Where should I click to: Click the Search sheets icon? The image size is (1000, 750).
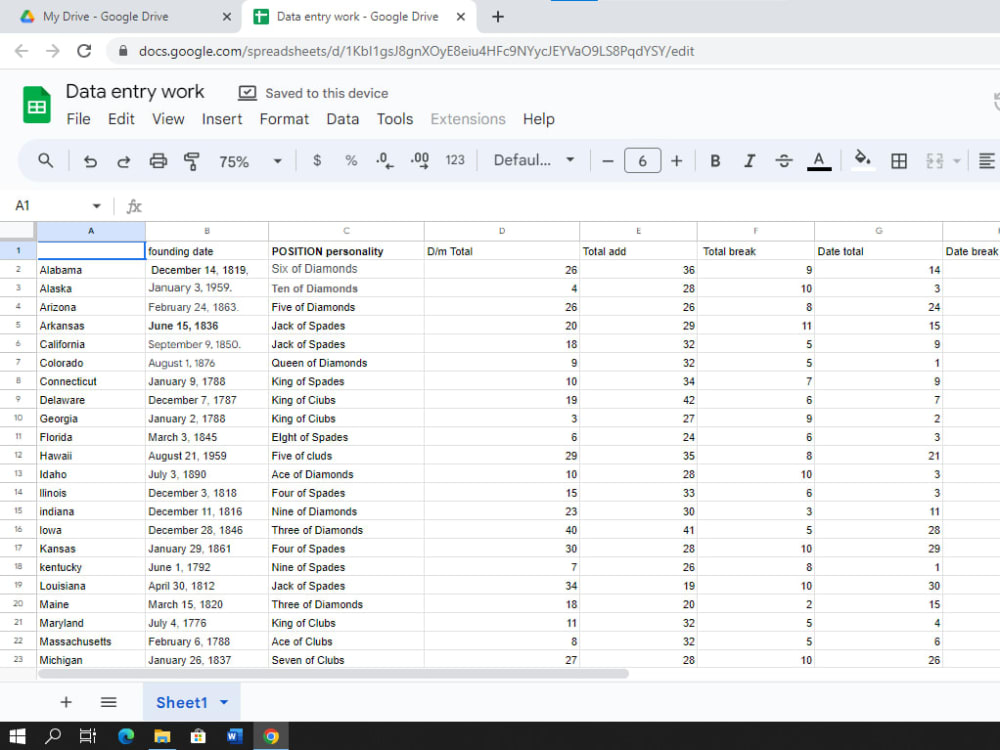point(47,160)
